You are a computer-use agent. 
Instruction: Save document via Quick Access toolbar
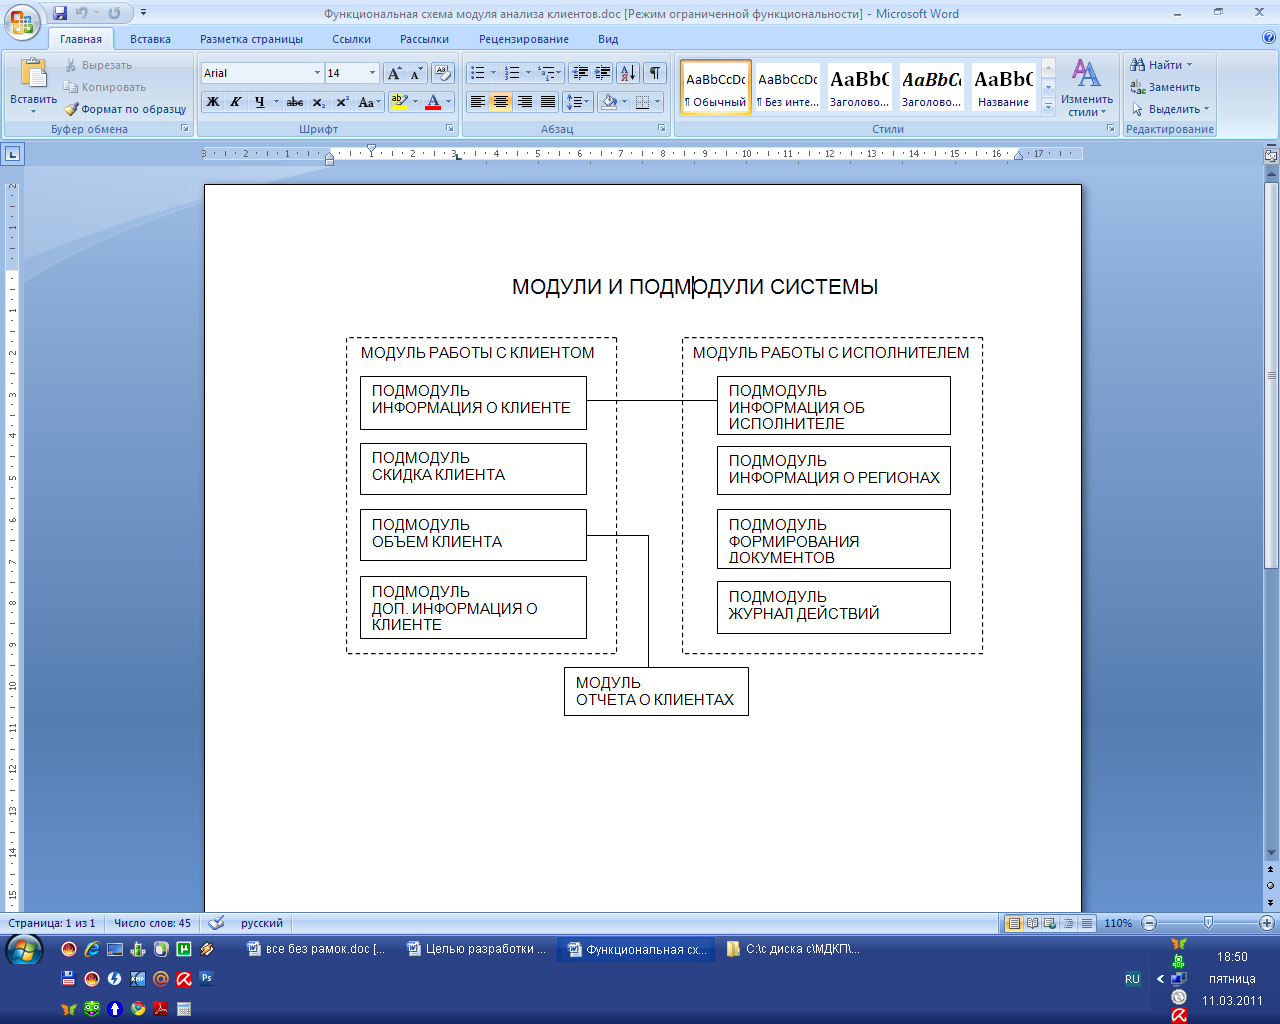pyautogui.click(x=60, y=14)
